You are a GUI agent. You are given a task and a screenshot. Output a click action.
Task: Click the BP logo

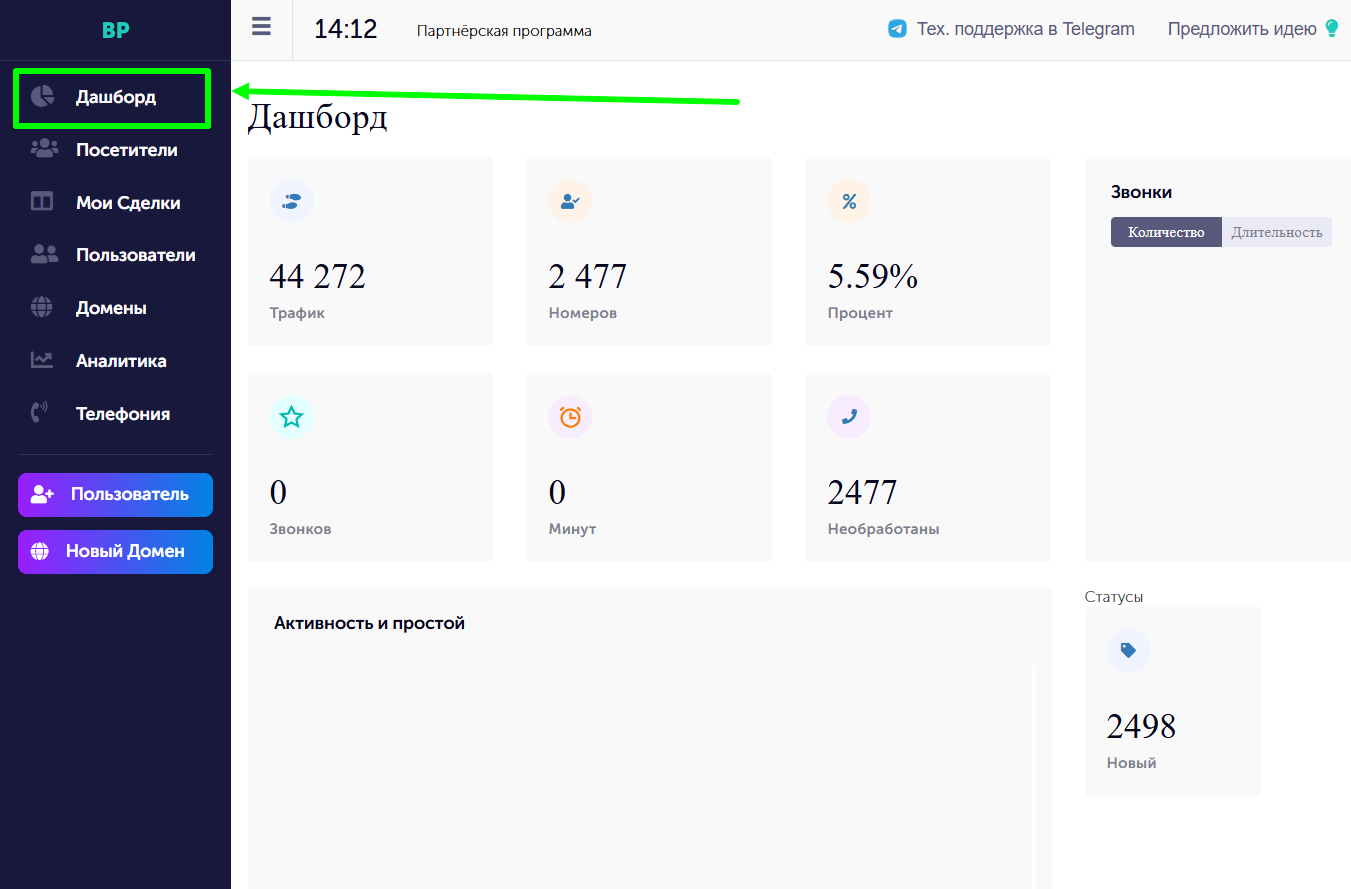click(x=115, y=30)
